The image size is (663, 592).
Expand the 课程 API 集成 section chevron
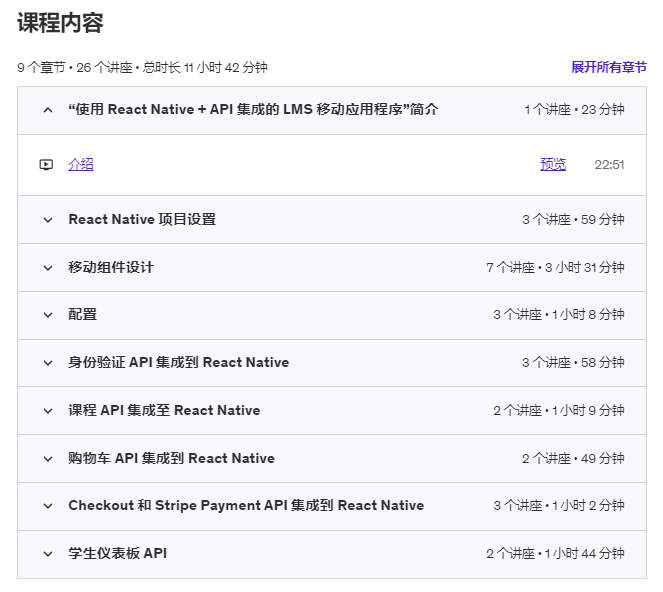48,411
